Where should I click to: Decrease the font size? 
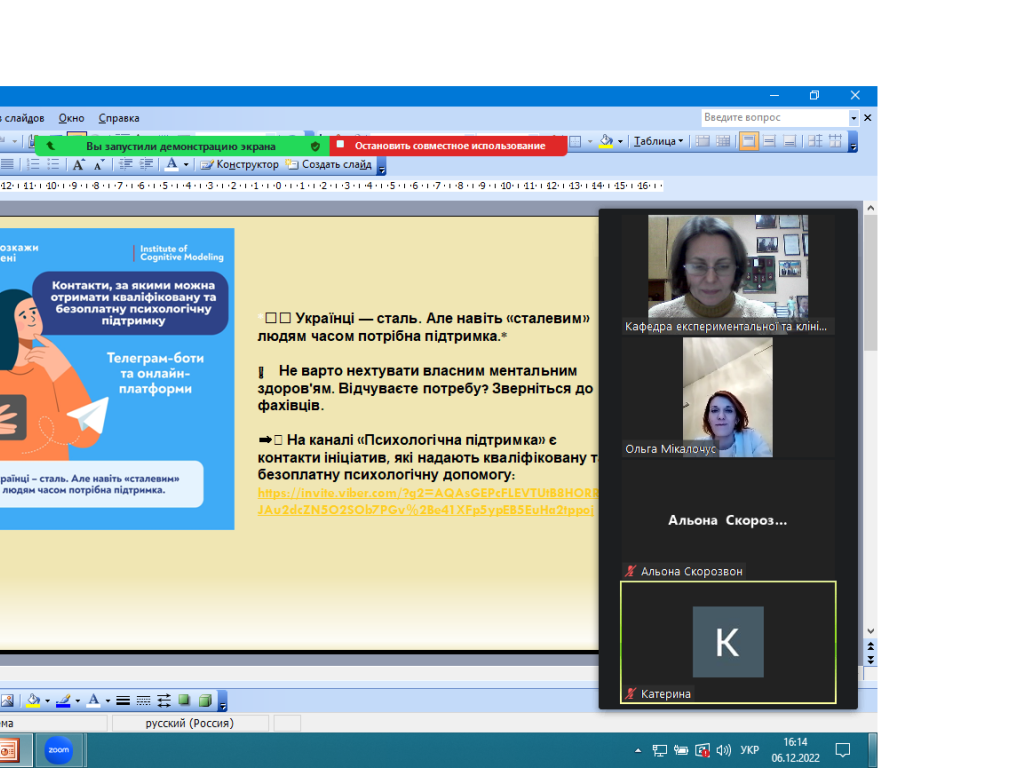[99, 165]
